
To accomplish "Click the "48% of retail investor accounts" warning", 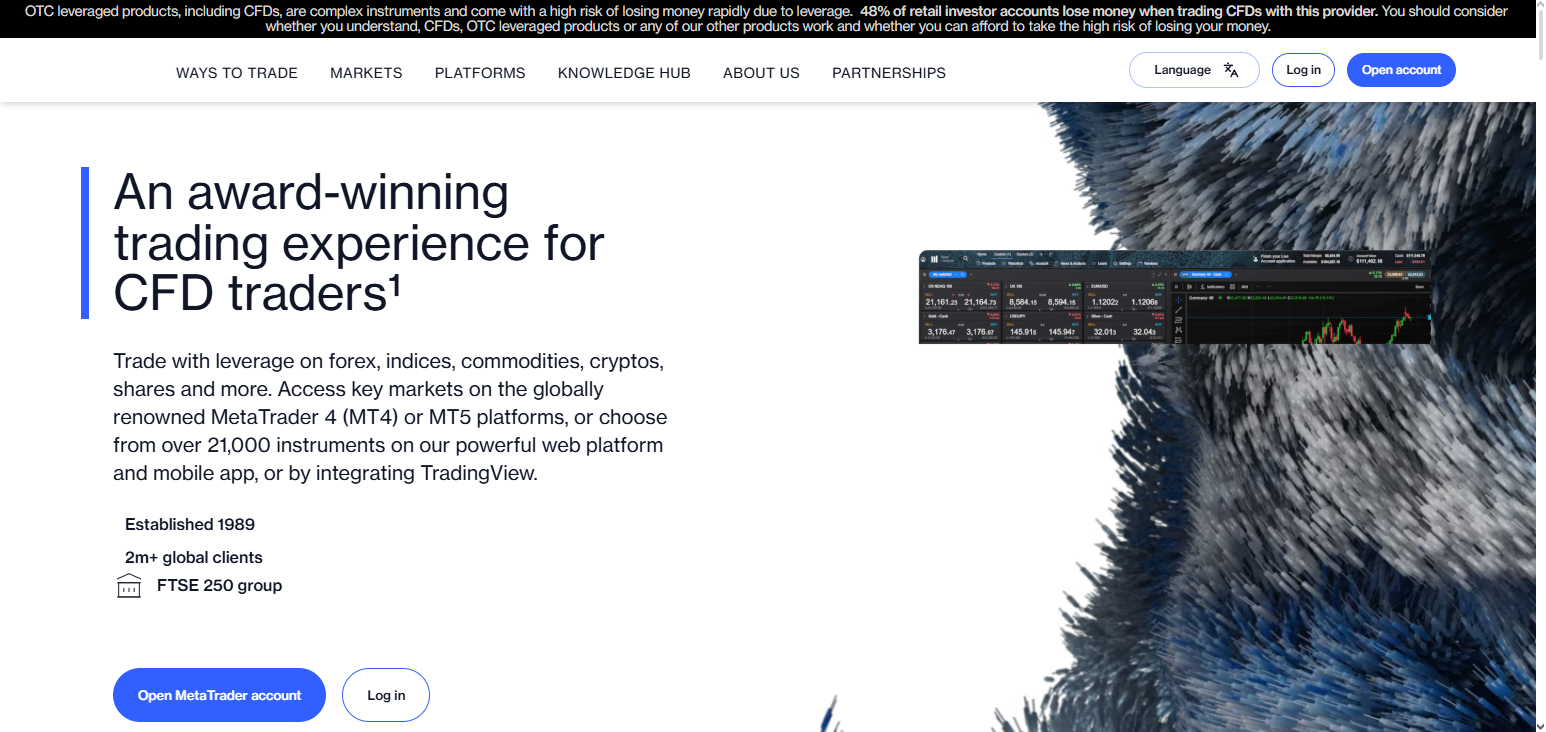I will (1118, 11).
